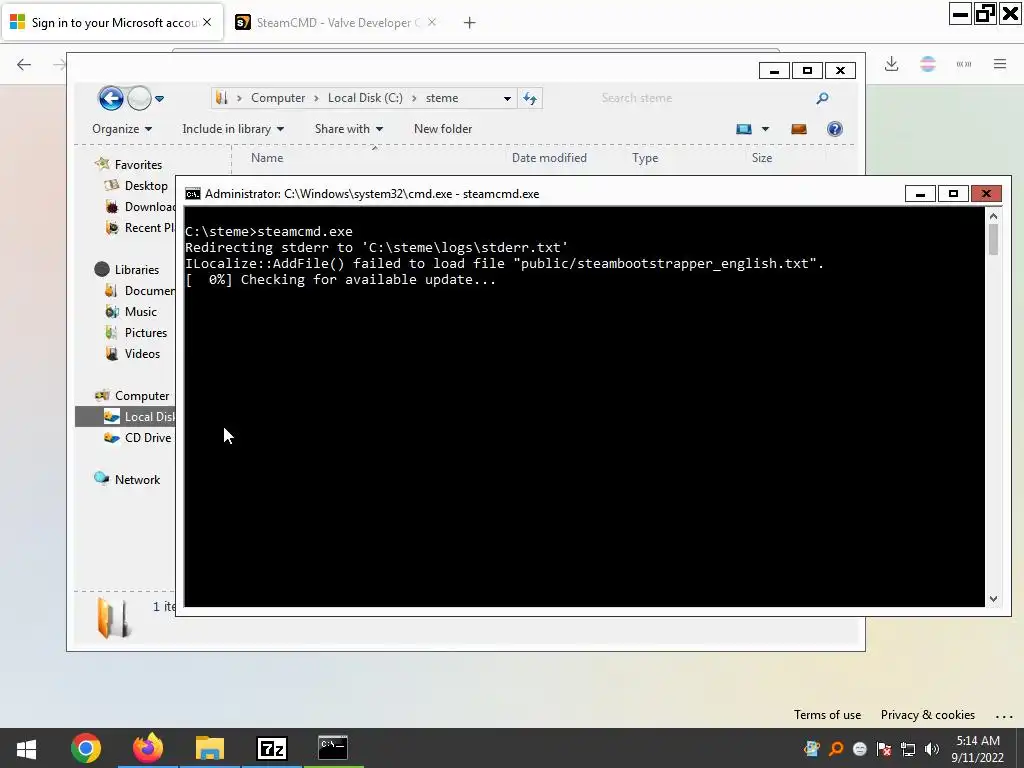The height and width of the screenshot is (768, 1024).
Task: Open Explorer help icon
Action: click(x=835, y=129)
